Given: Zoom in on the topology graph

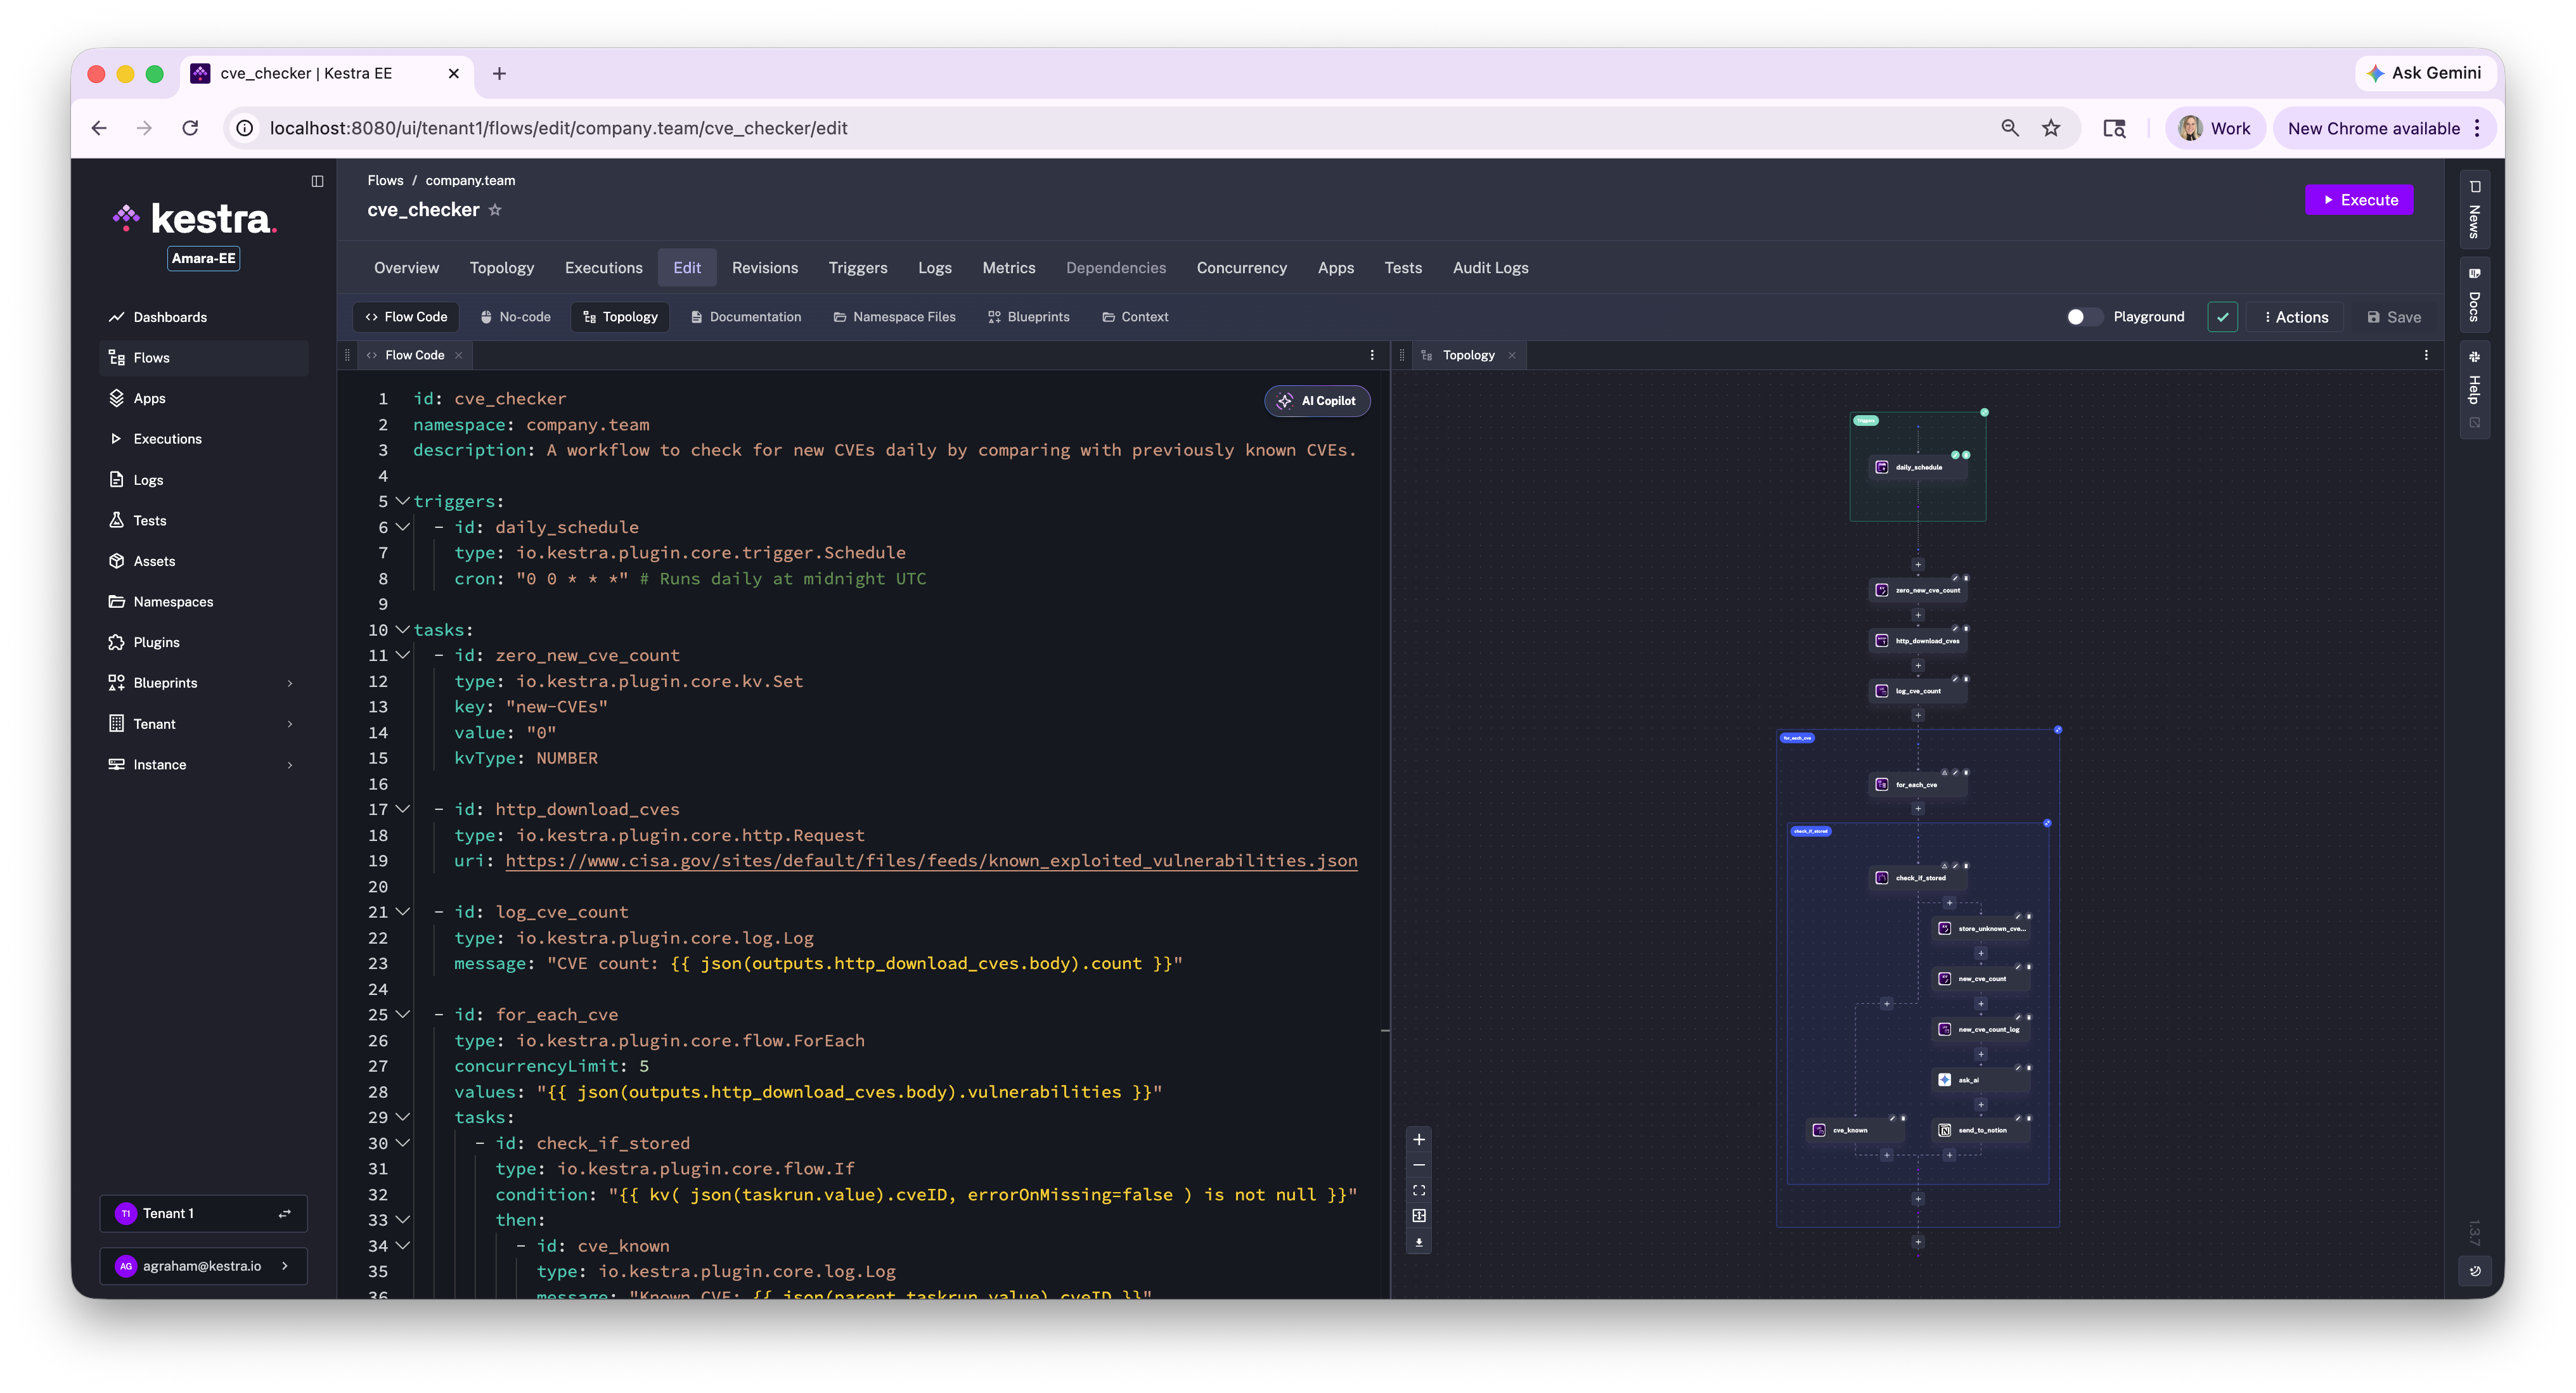Looking at the screenshot, I should click(1418, 1140).
